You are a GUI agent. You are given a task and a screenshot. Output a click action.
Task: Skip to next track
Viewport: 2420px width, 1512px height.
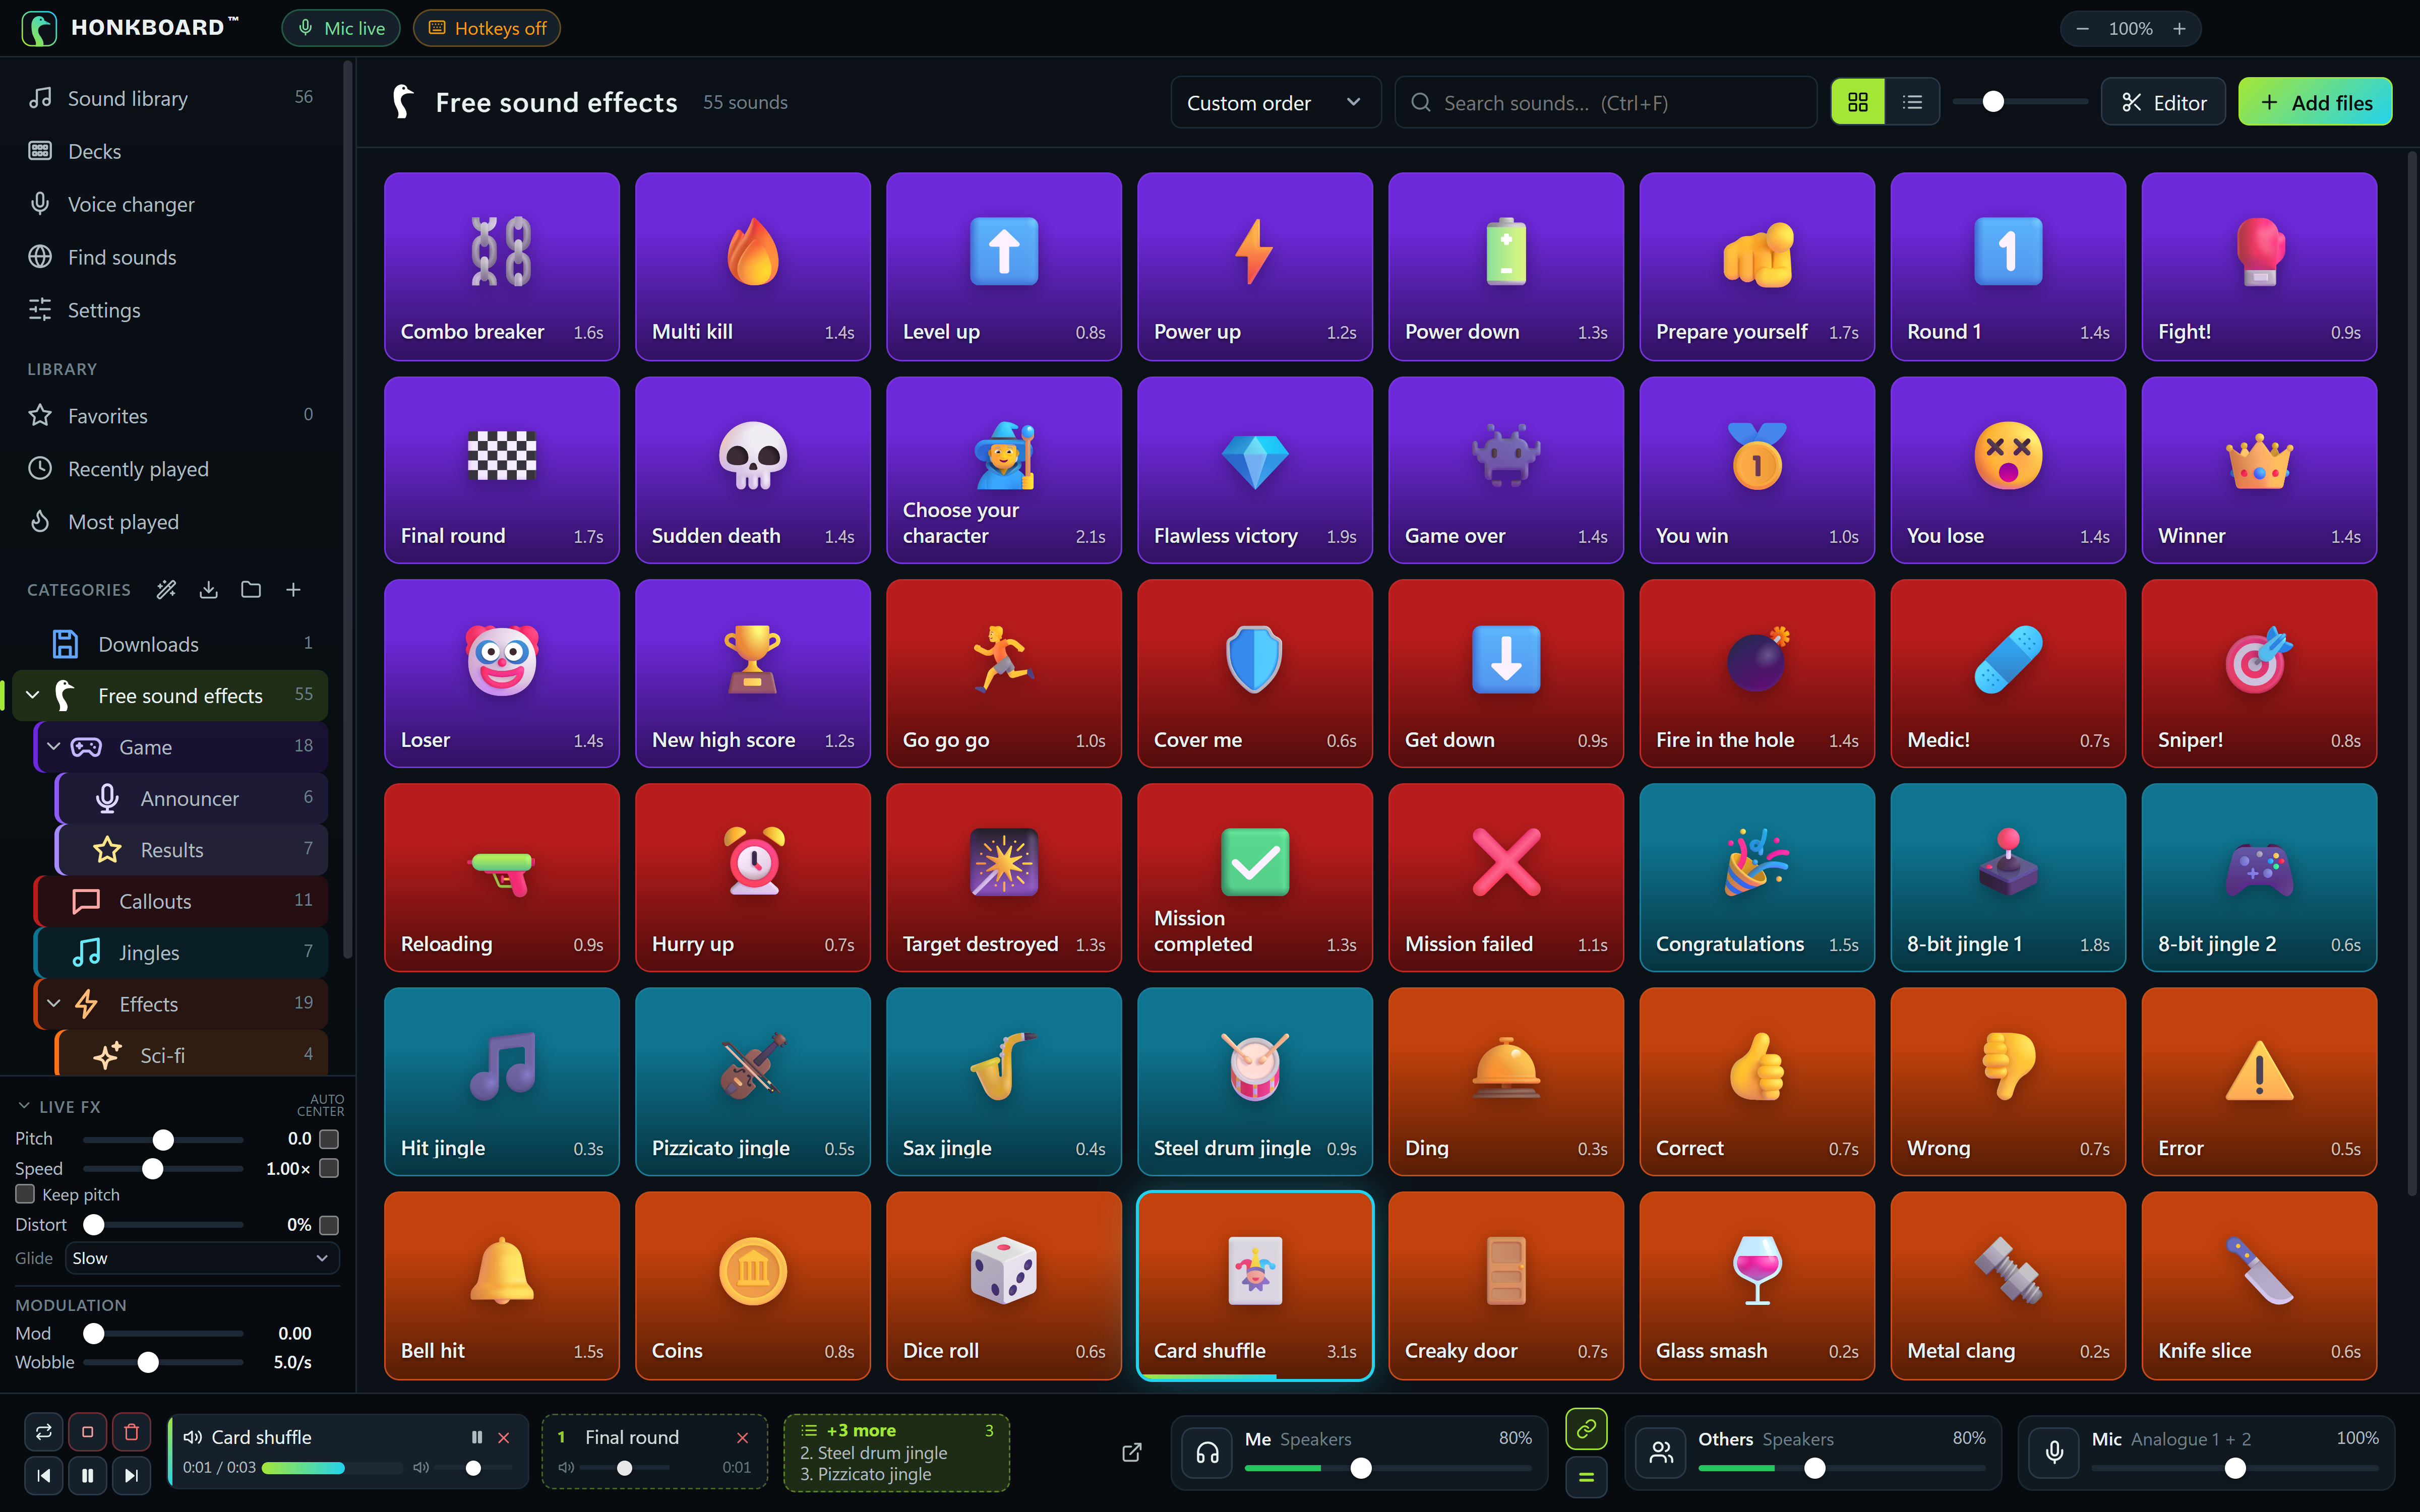pos(131,1476)
